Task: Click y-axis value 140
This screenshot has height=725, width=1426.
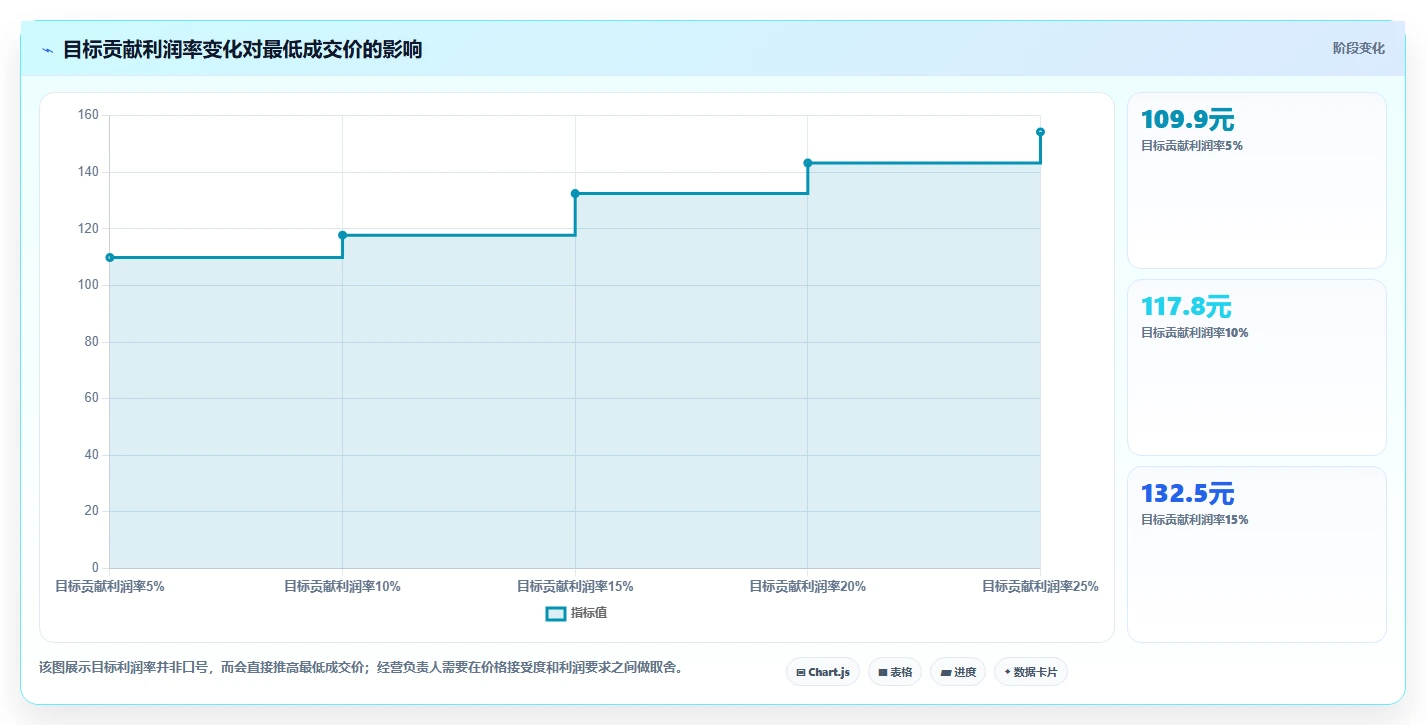Action: (88, 172)
